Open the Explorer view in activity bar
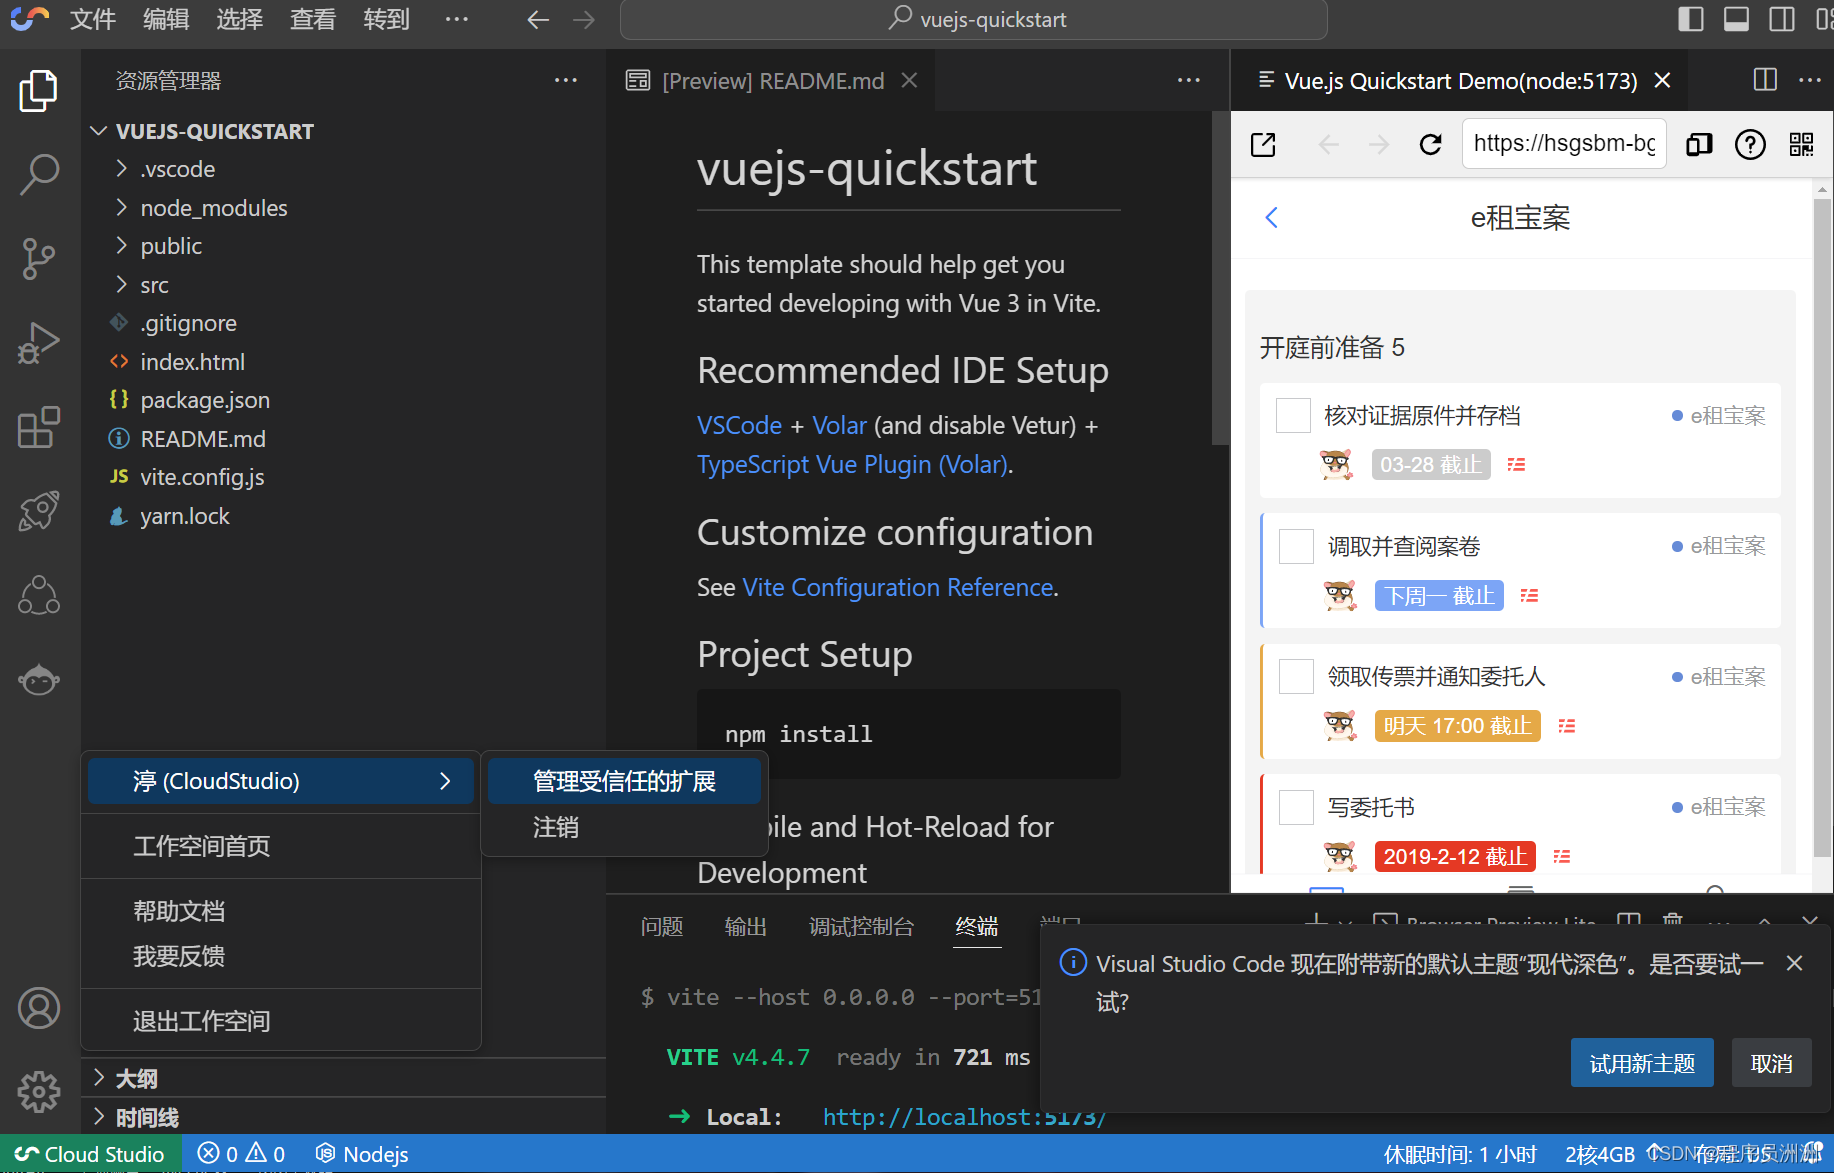Screen dimensions: 1834x1173 [39, 91]
